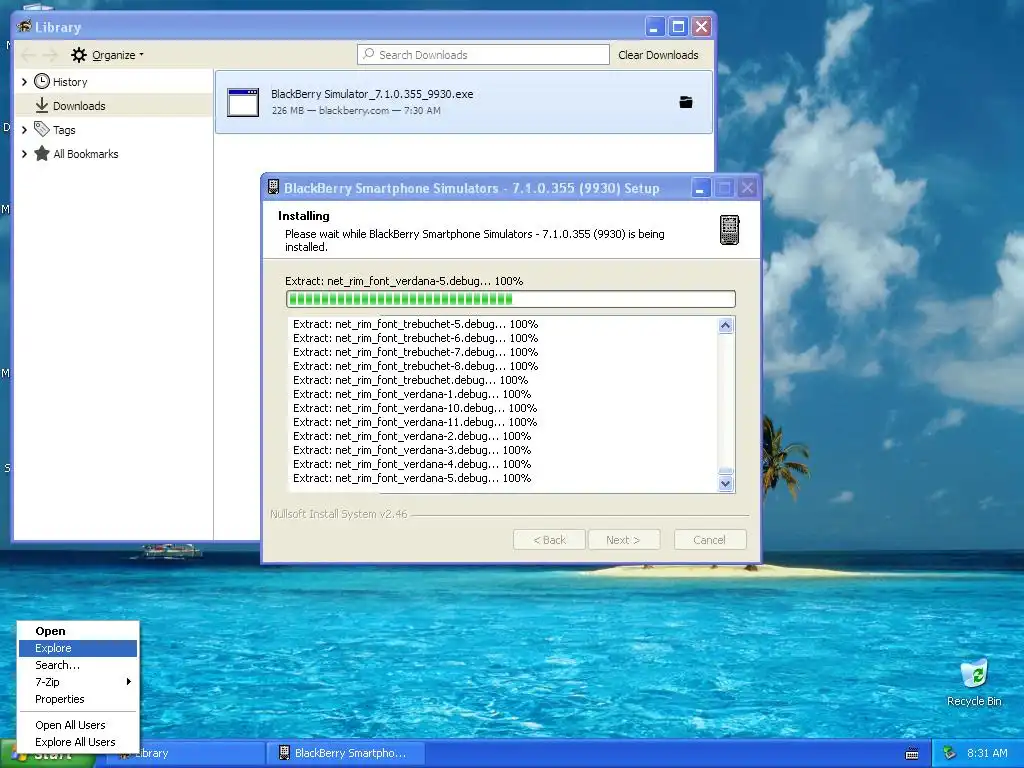
Task: Switch to the BlackBerry Smartpho... taskbar button
Action: 346,753
